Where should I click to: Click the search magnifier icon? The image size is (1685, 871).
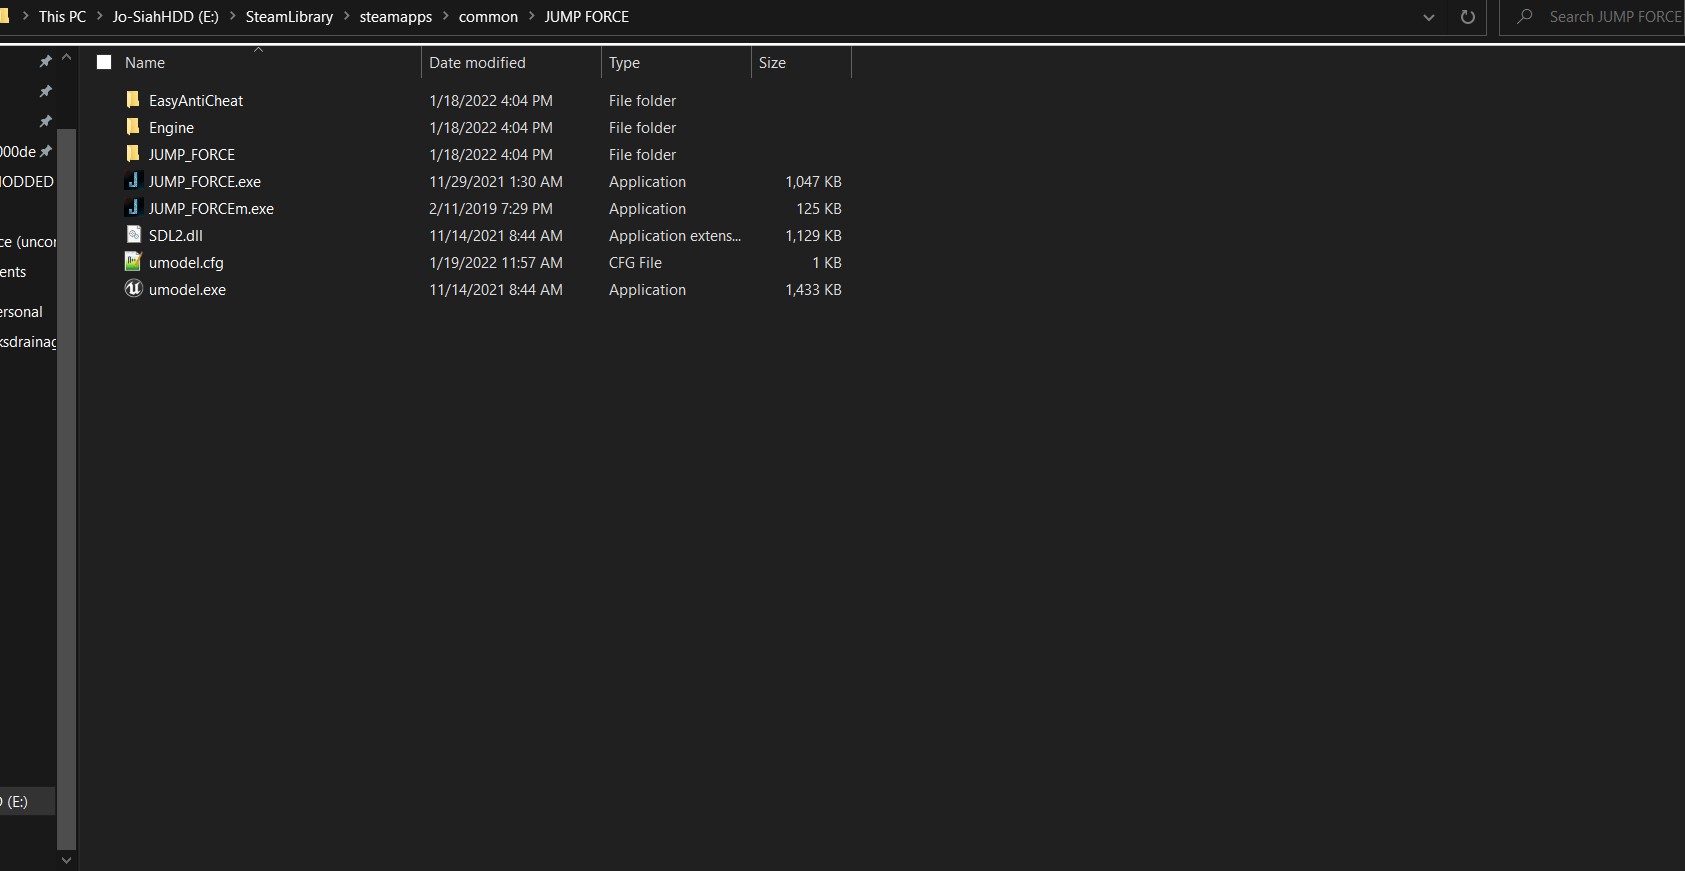pos(1524,17)
